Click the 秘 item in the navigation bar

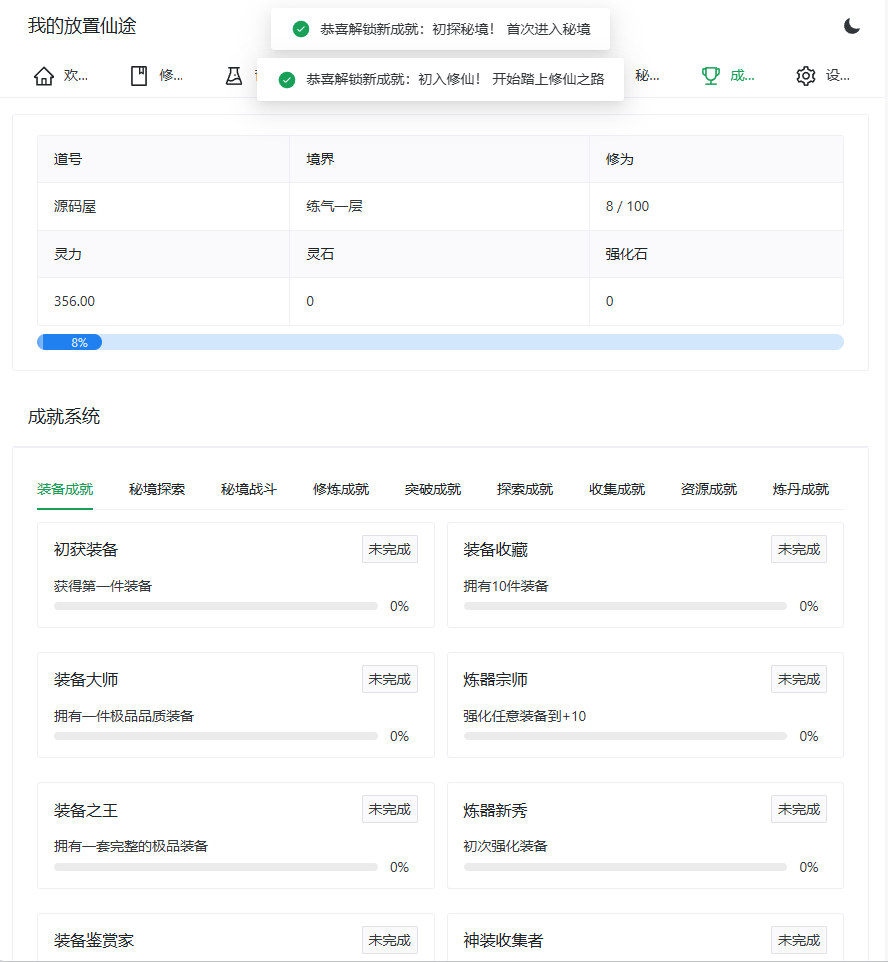click(644, 75)
